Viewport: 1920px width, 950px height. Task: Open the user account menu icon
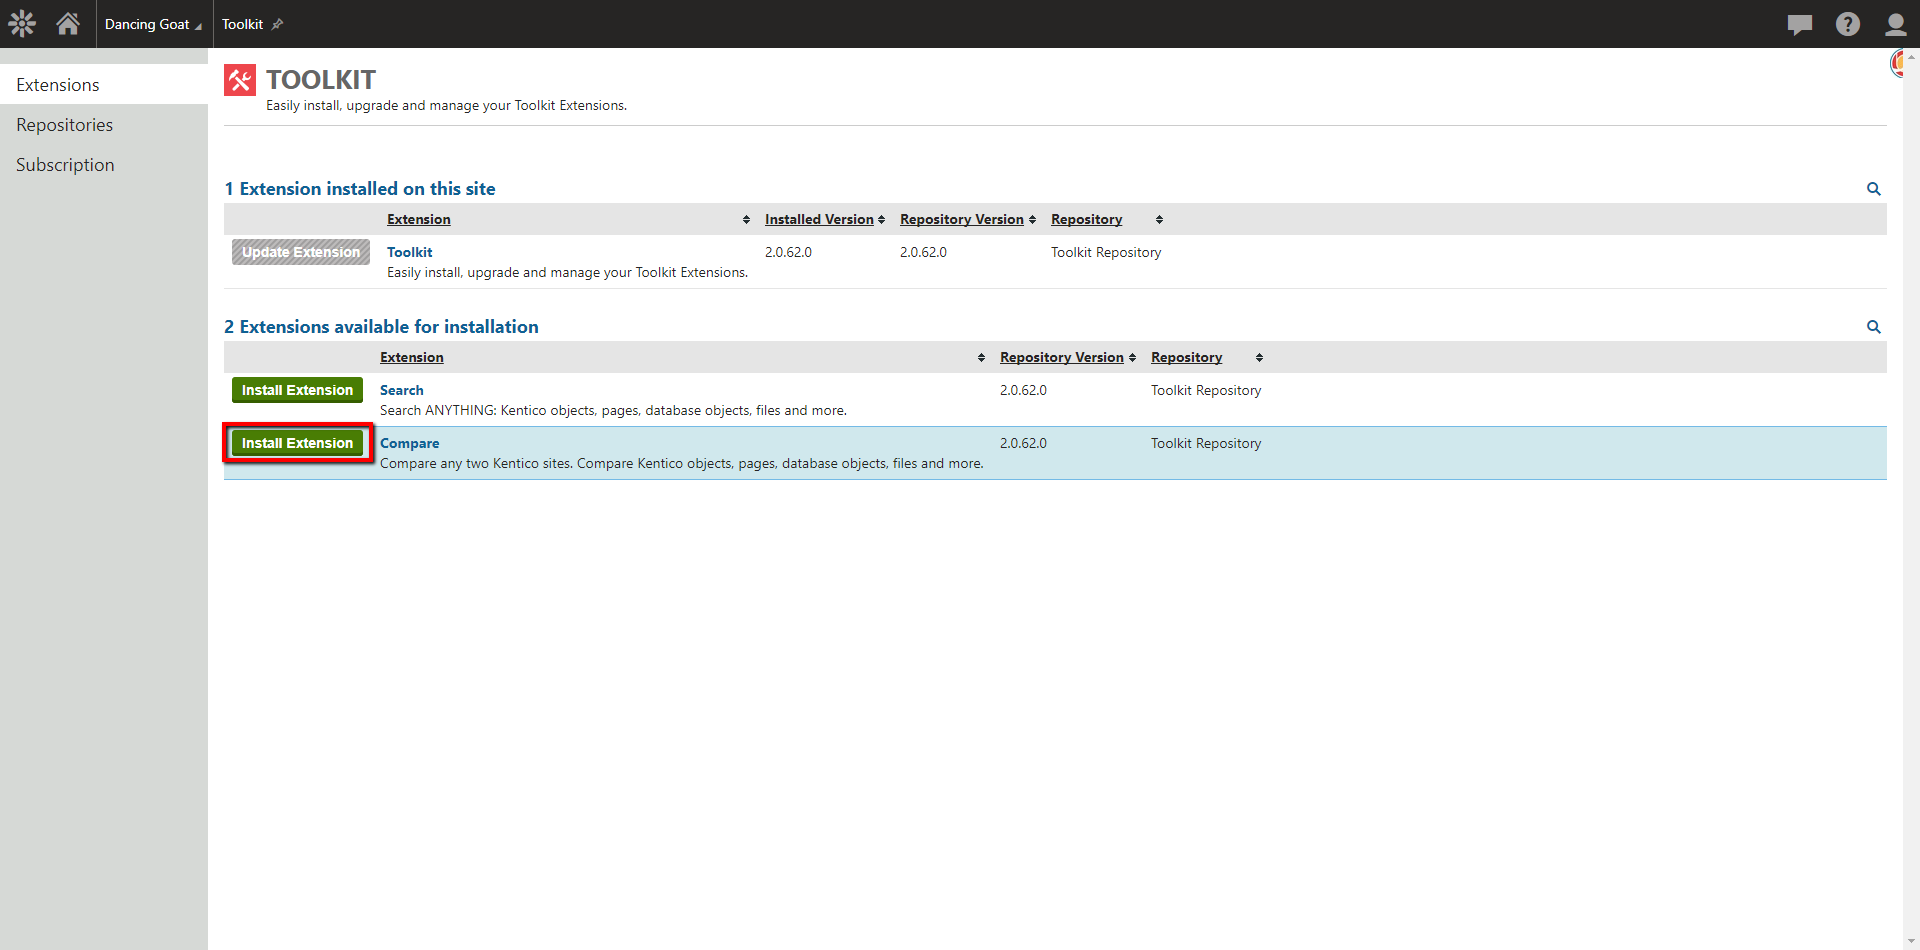pos(1895,24)
